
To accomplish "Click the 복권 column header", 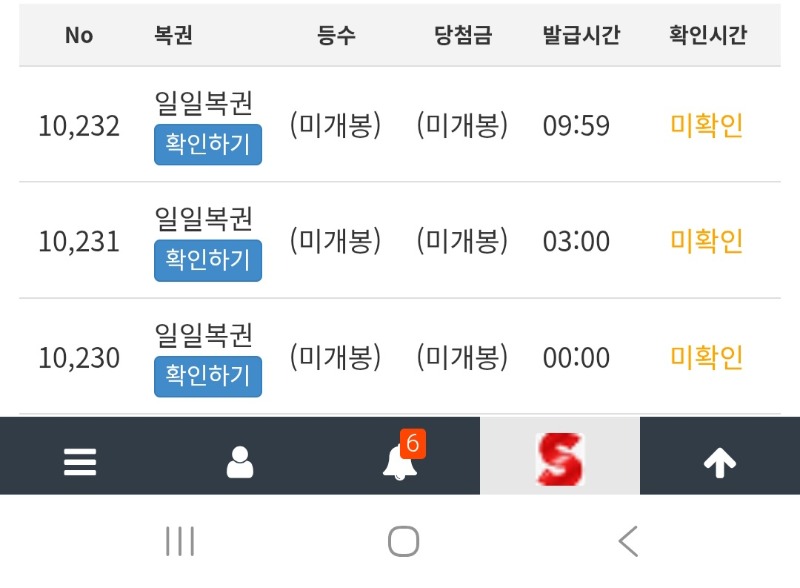I will [x=174, y=35].
